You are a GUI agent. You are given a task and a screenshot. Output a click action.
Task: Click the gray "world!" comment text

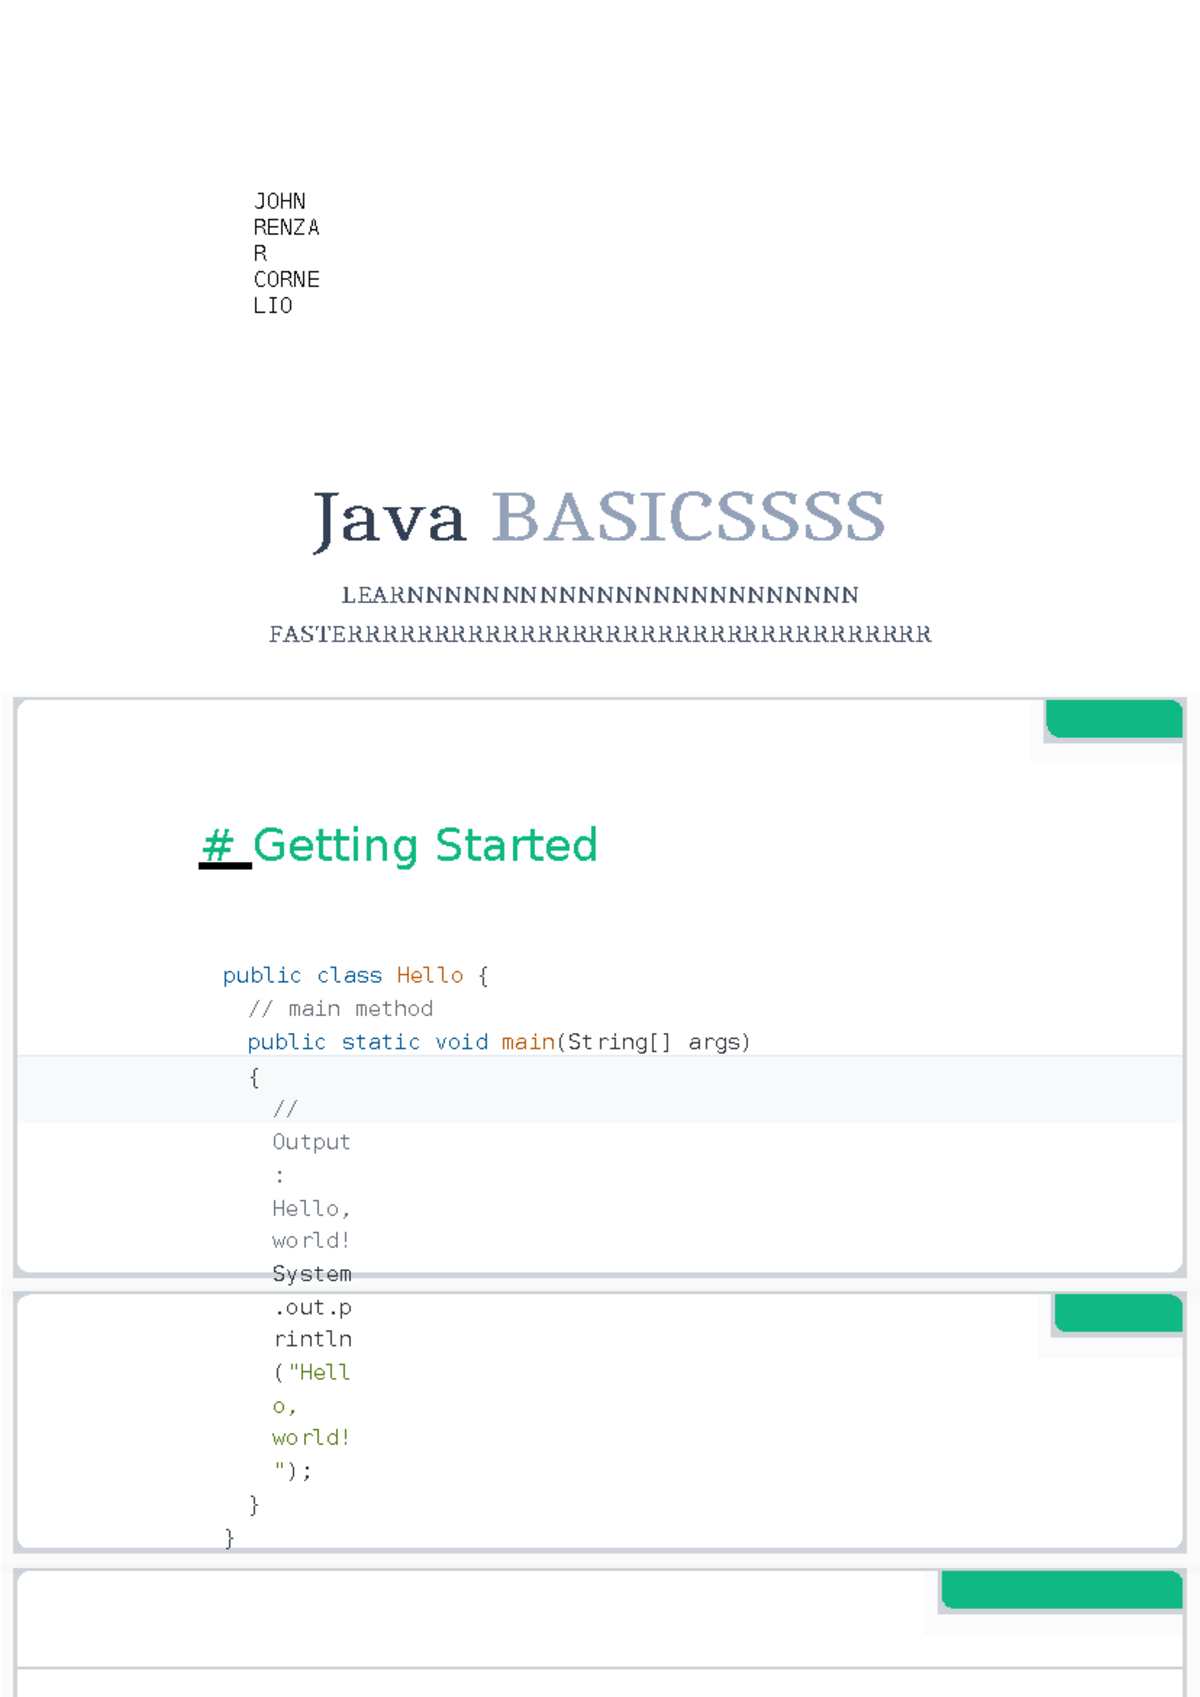[311, 1241]
